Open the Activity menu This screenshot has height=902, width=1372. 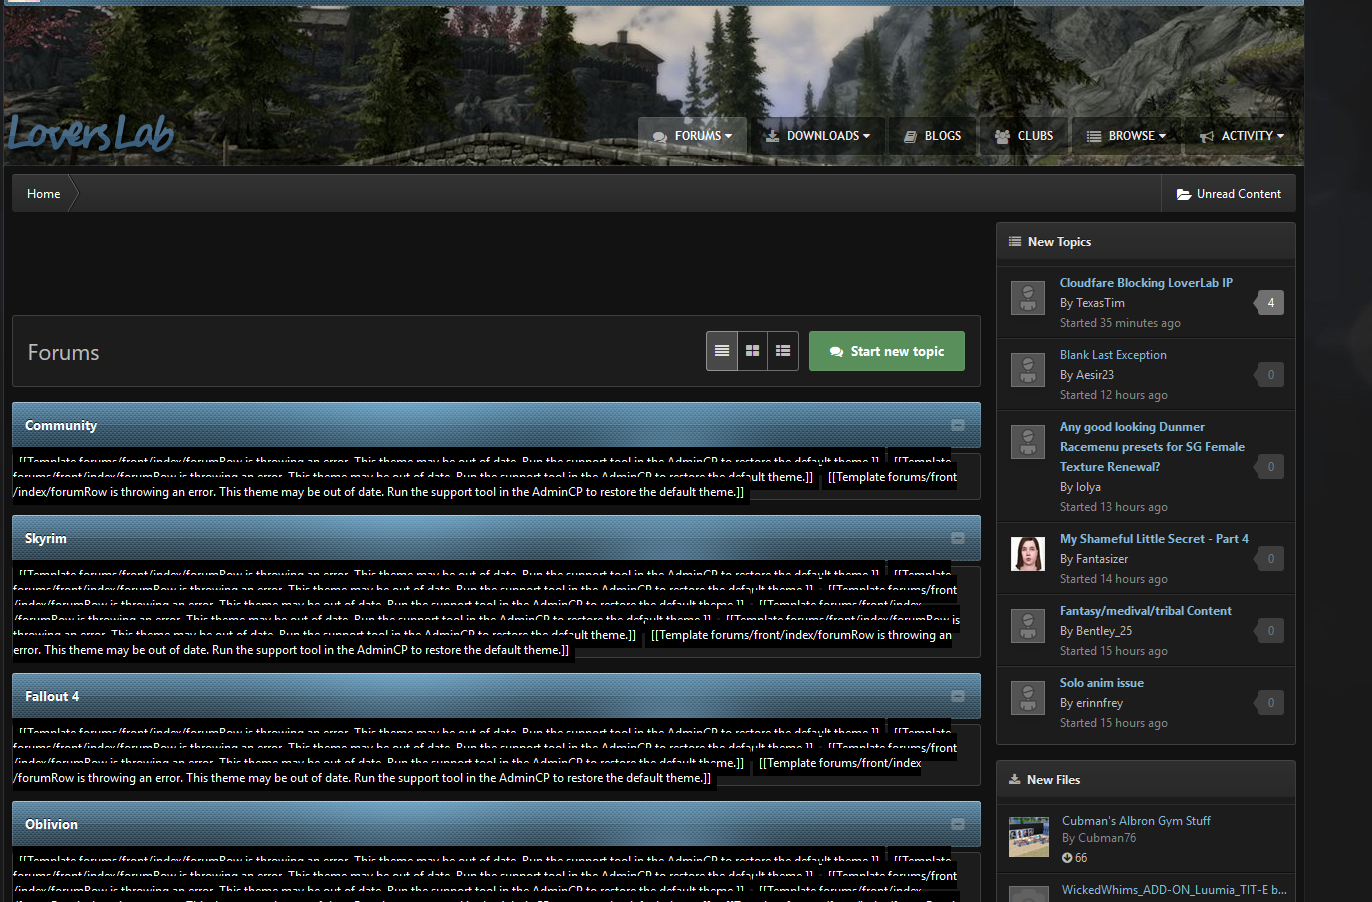(1242, 136)
